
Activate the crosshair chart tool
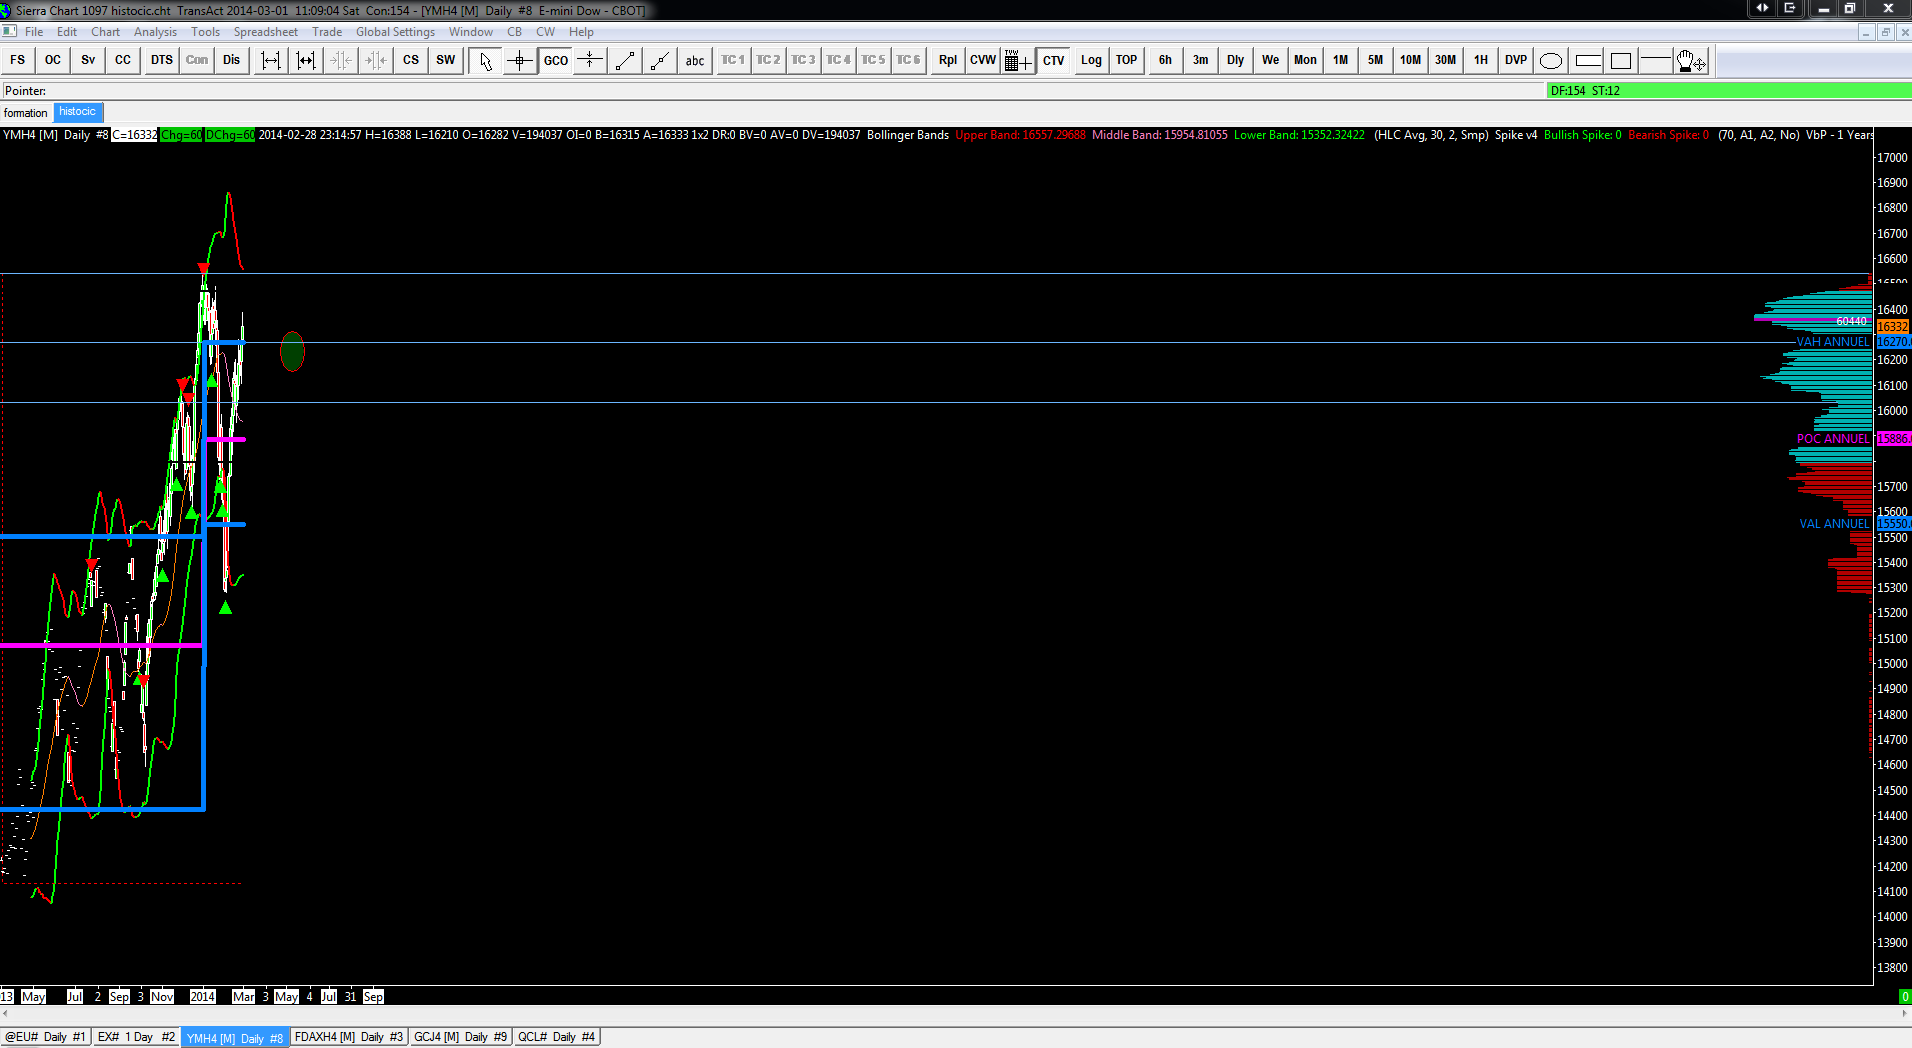click(520, 60)
